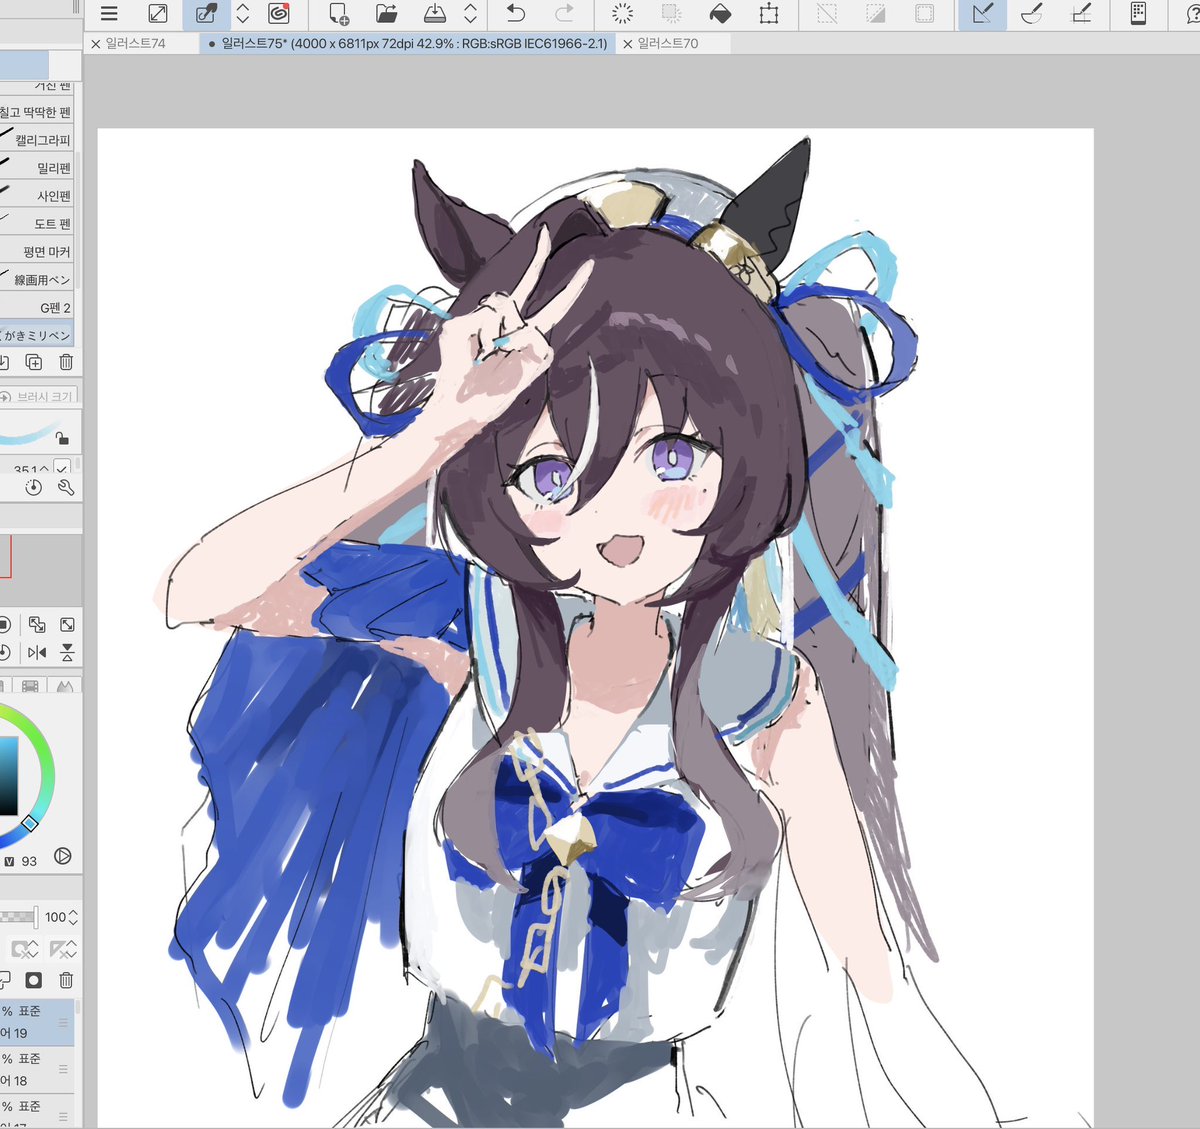Screen dimensions: 1200x1129
Task: Click the scale/rotate transform icon
Action: click(769, 14)
